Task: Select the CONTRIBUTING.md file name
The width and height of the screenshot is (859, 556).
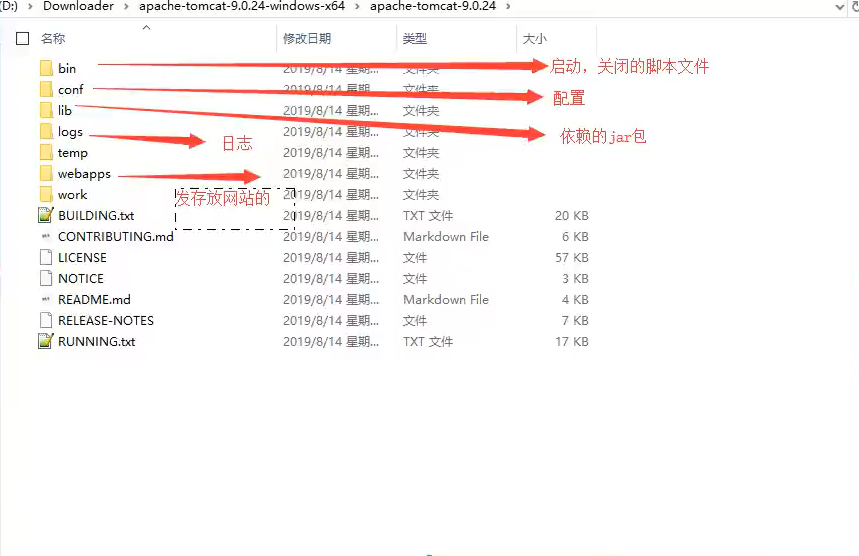Action: [116, 237]
